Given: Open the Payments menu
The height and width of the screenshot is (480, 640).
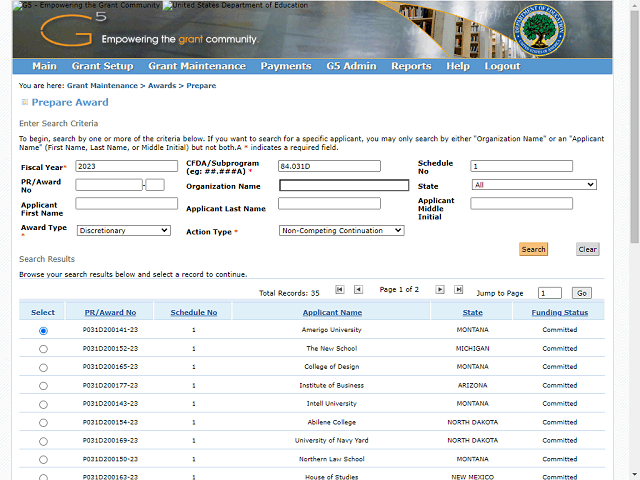Looking at the screenshot, I should coord(285,66).
